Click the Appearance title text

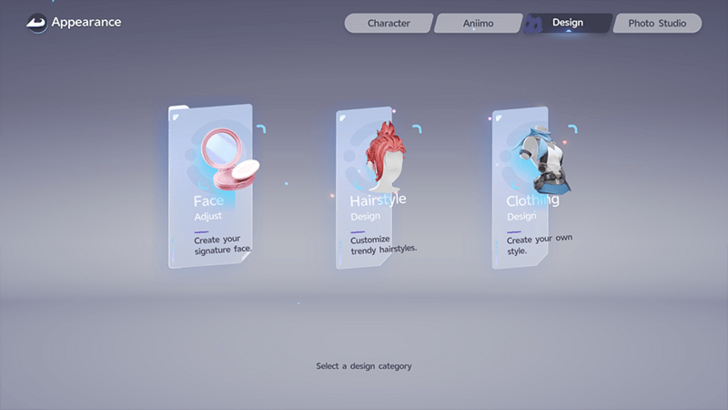(86, 22)
